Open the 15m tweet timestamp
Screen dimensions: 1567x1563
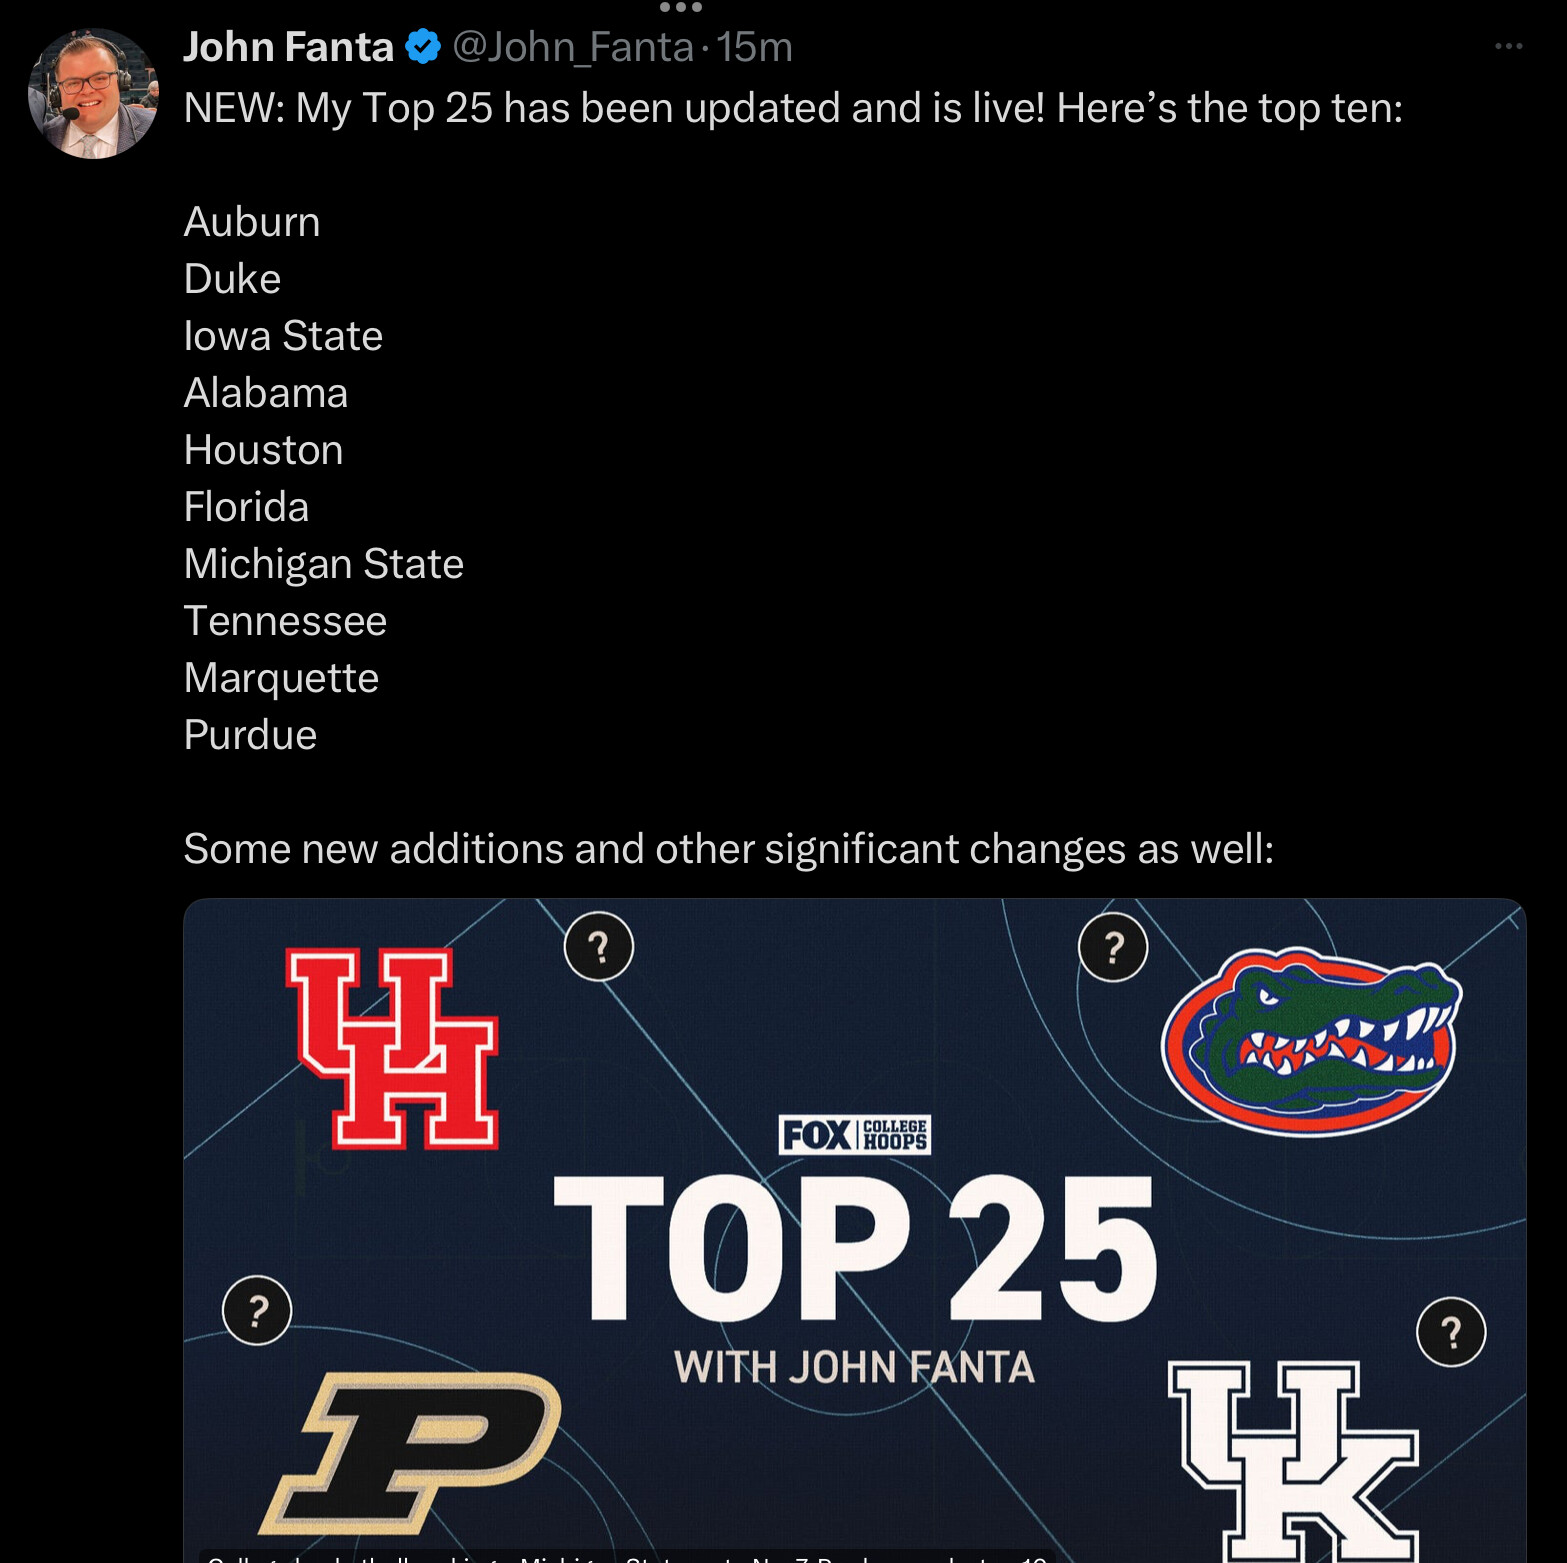754,47
